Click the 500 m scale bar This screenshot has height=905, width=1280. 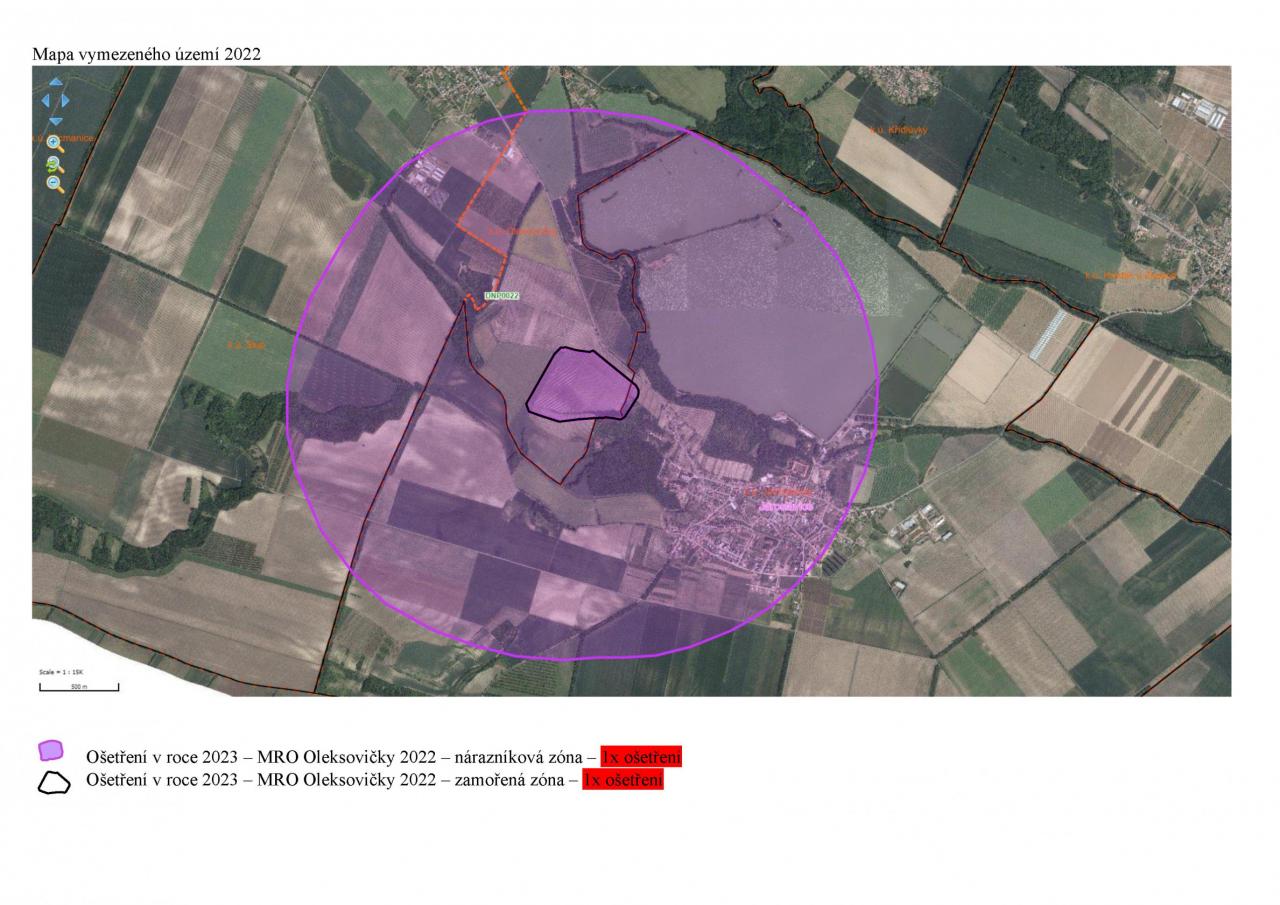pos(79,688)
